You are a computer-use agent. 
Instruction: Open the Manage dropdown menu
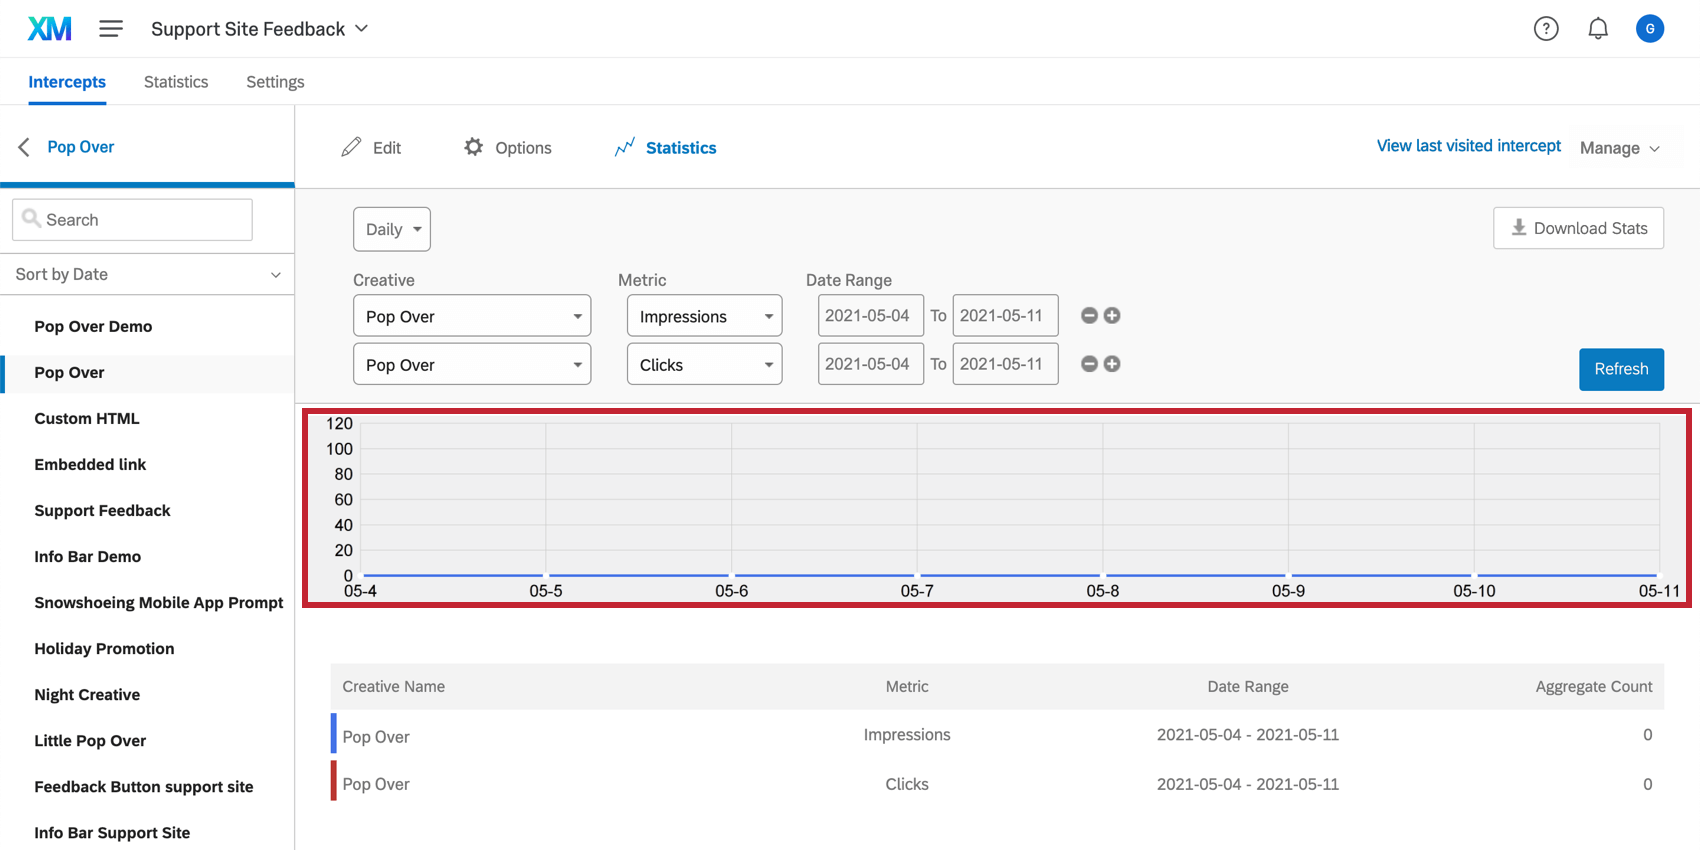pos(1620,148)
